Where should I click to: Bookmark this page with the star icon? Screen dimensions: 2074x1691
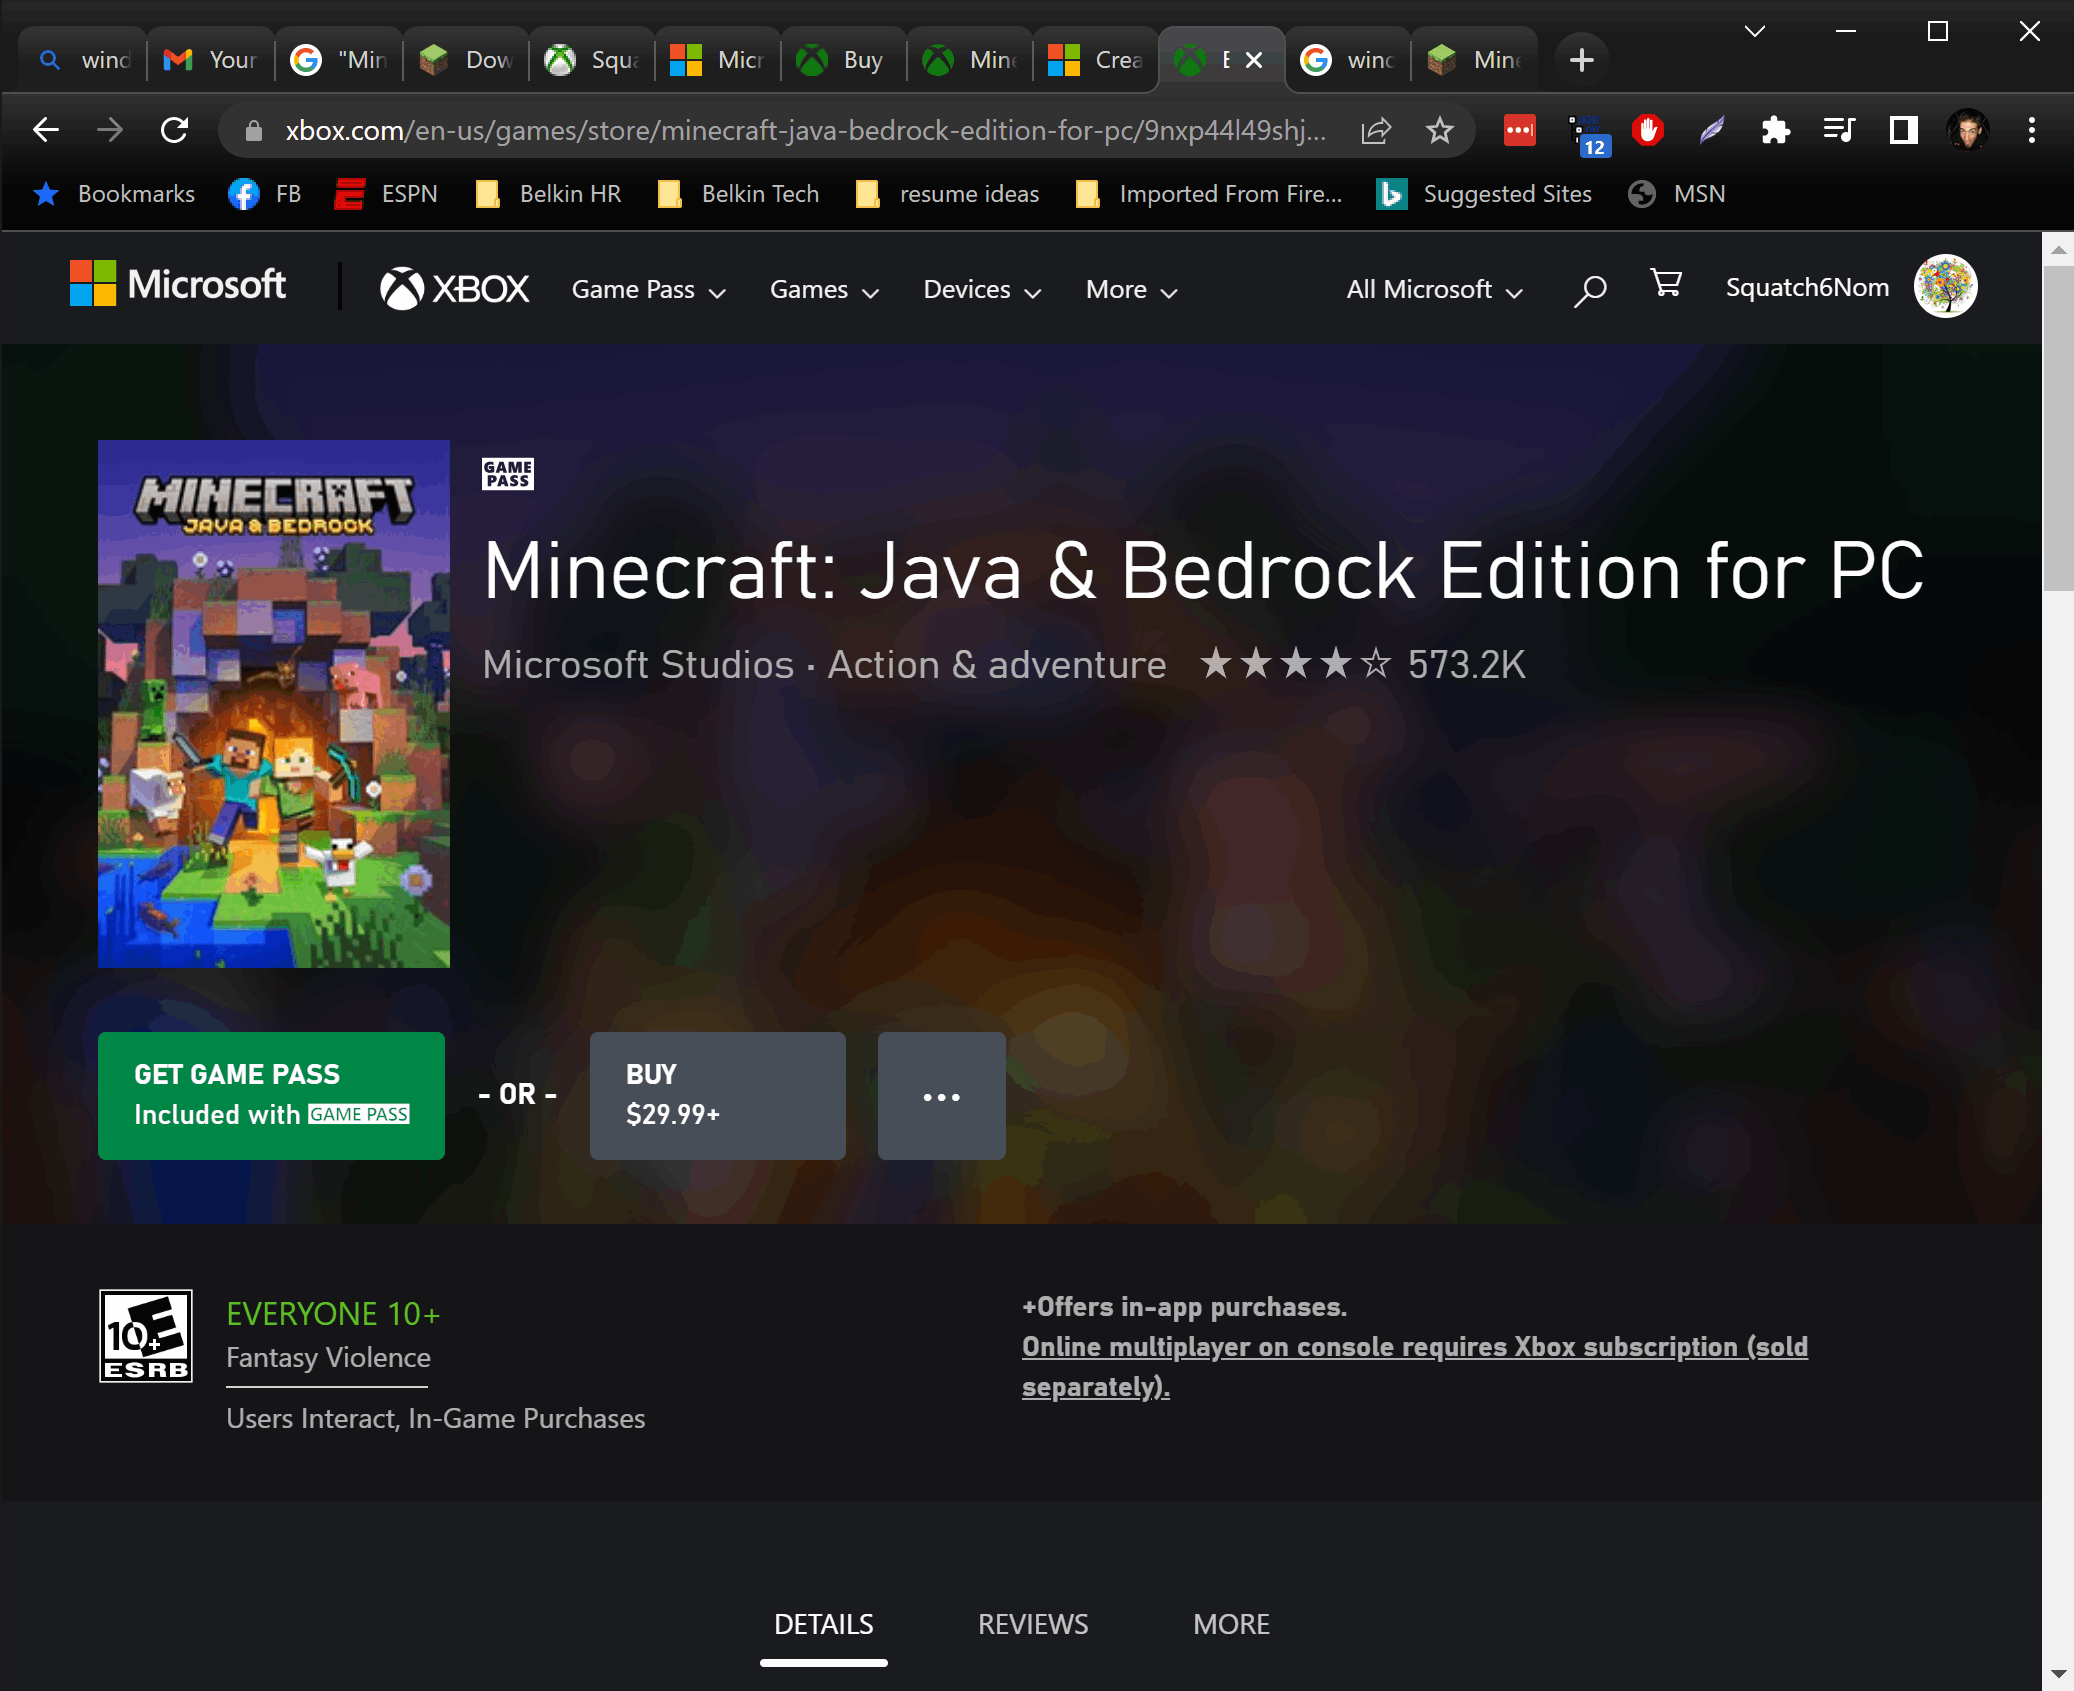[x=1439, y=130]
